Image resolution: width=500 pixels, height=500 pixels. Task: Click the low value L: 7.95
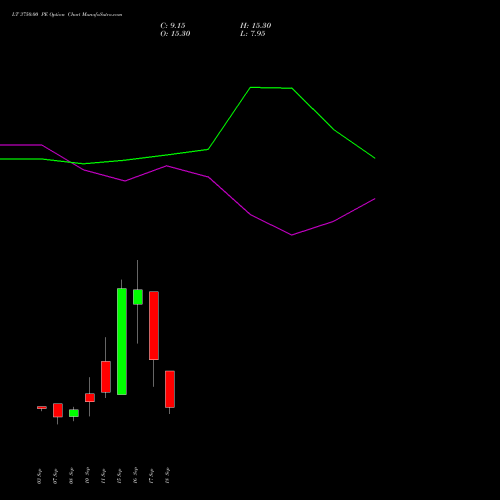click(x=253, y=34)
